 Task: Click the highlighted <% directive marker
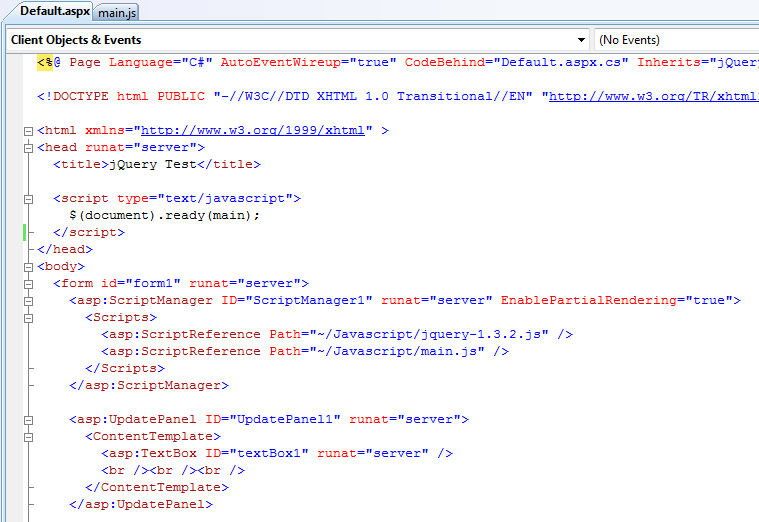click(x=45, y=62)
